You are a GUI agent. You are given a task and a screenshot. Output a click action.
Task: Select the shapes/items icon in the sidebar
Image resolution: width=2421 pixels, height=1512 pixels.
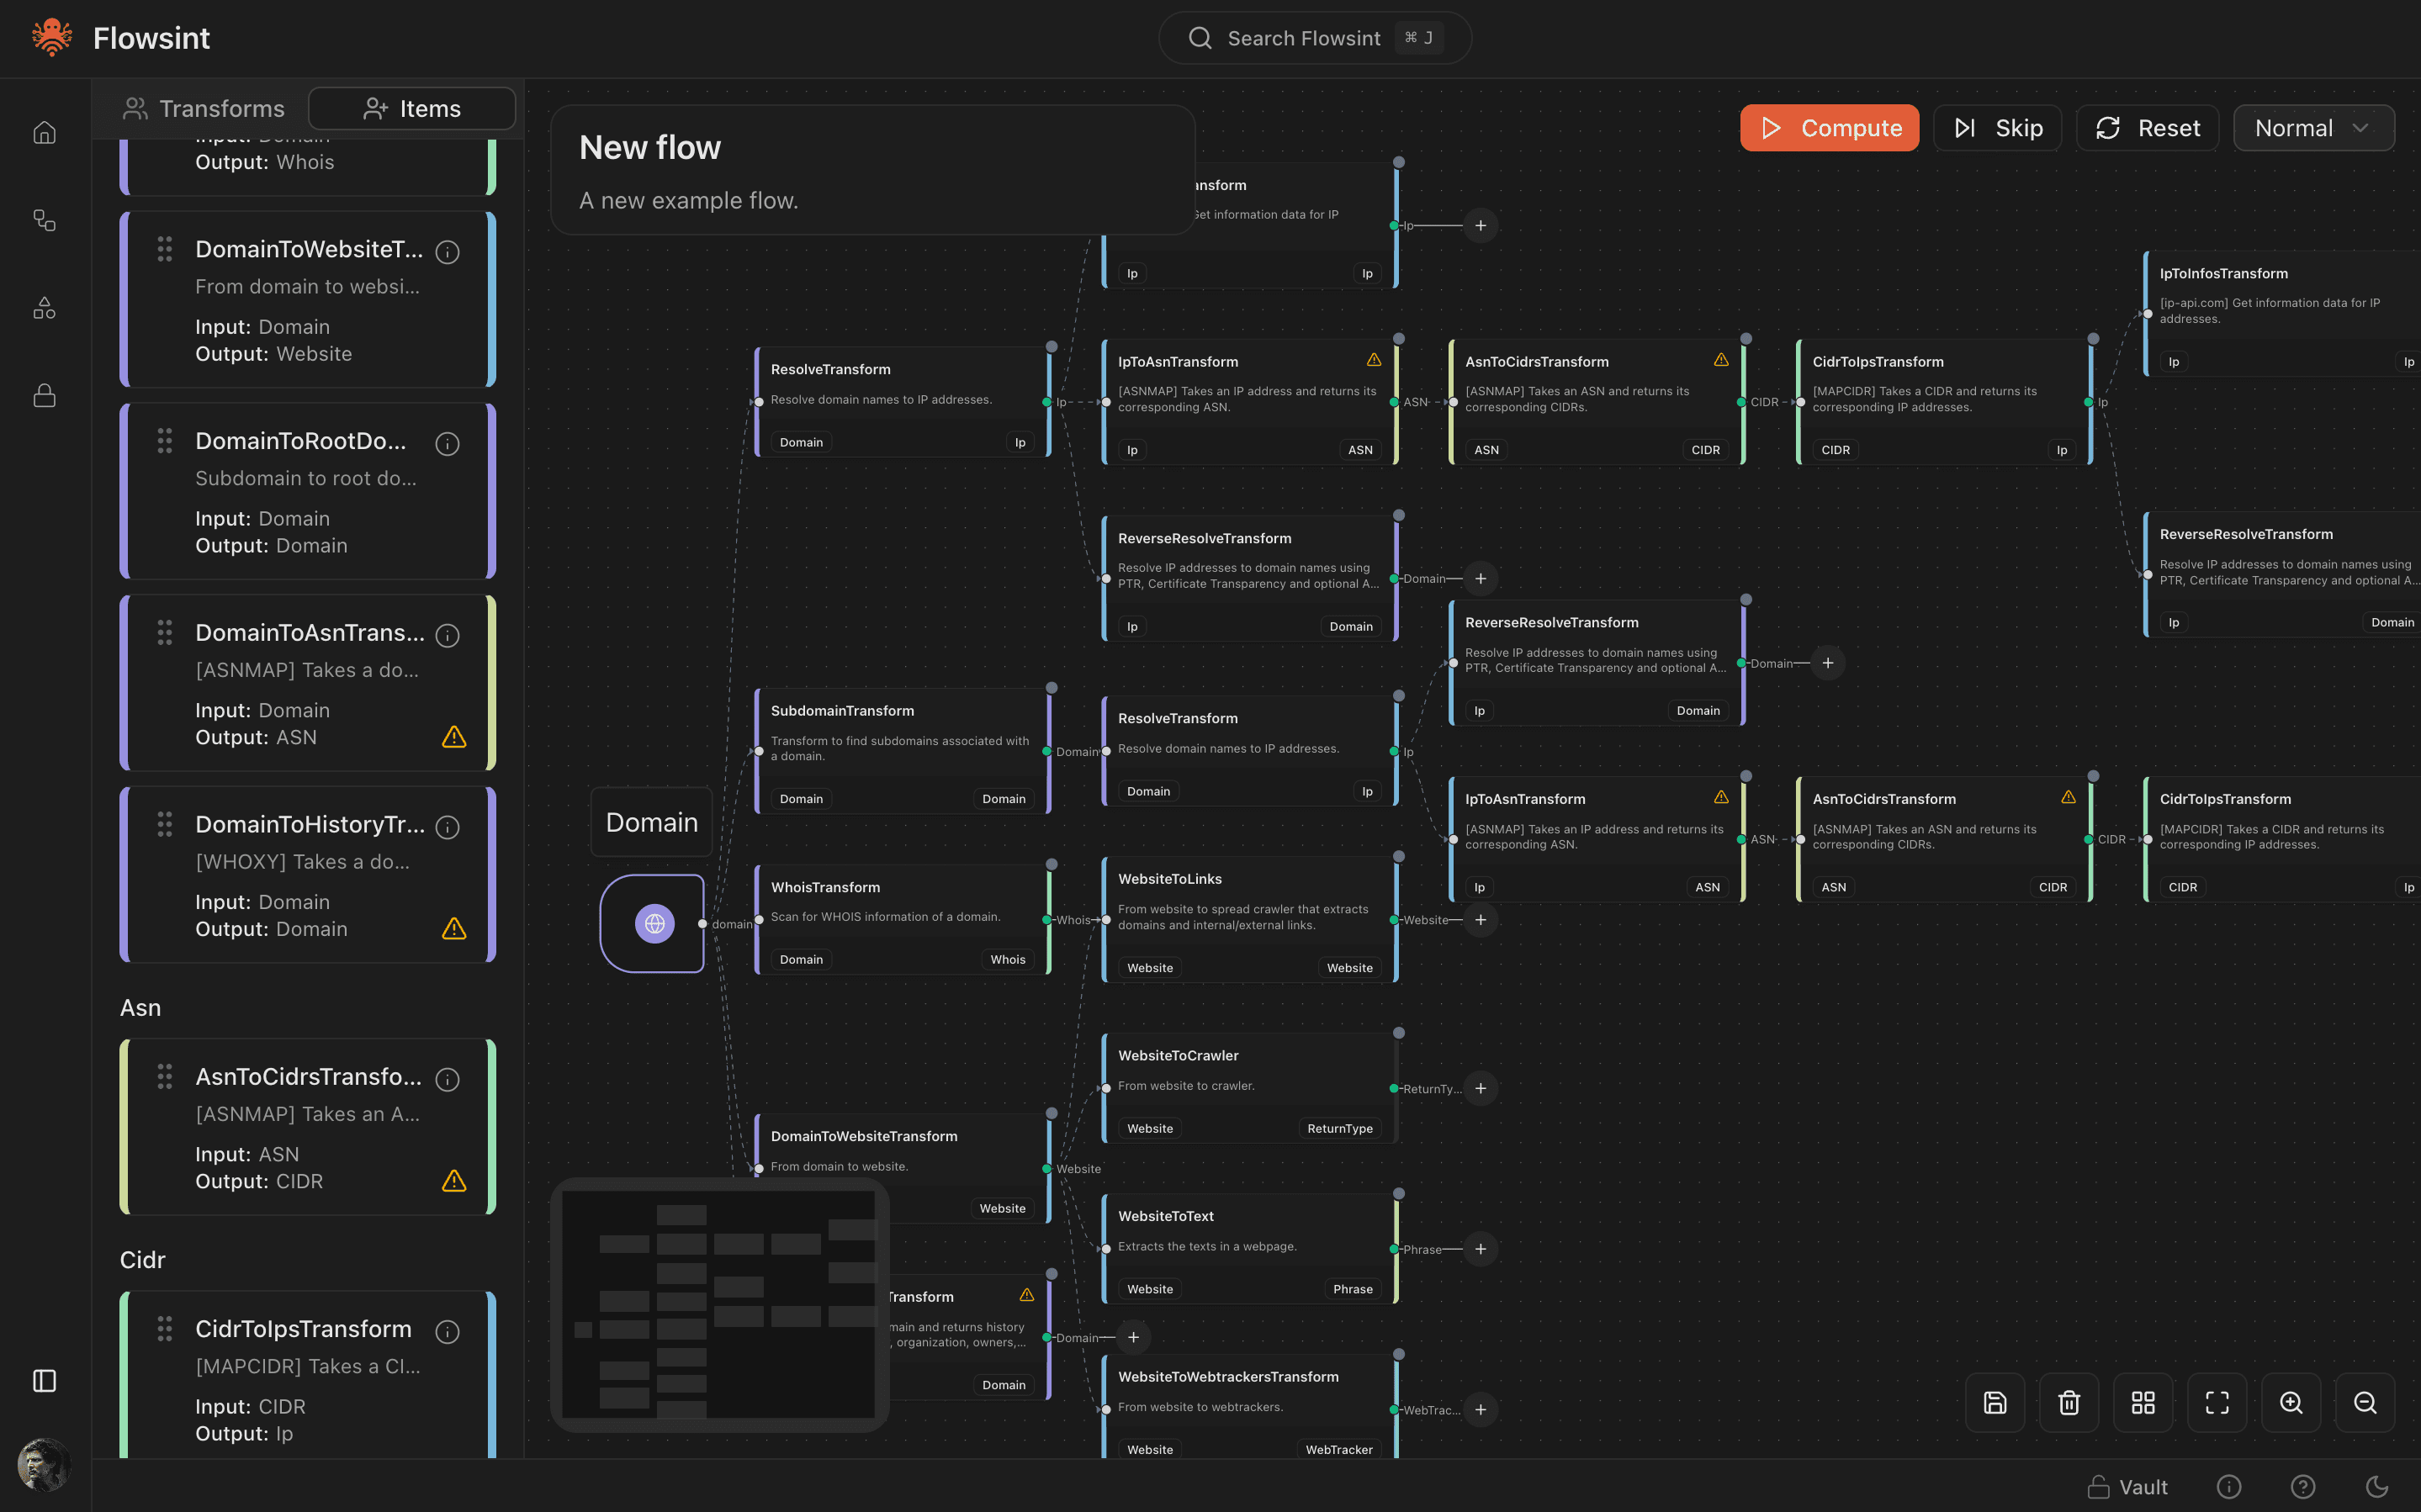(44, 308)
